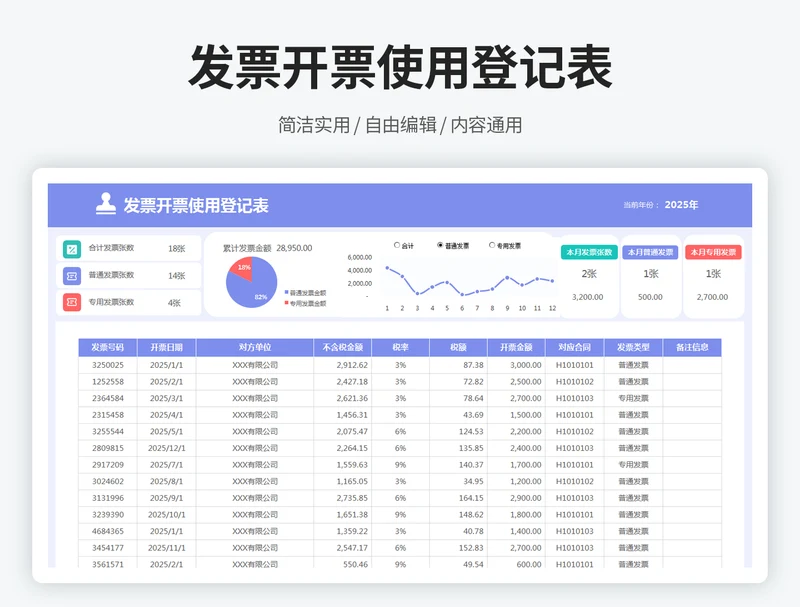This screenshot has width=800, height=607.
Task: Click the 500.00 monthly ordinary invoice amount
Action: pyautogui.click(x=650, y=297)
